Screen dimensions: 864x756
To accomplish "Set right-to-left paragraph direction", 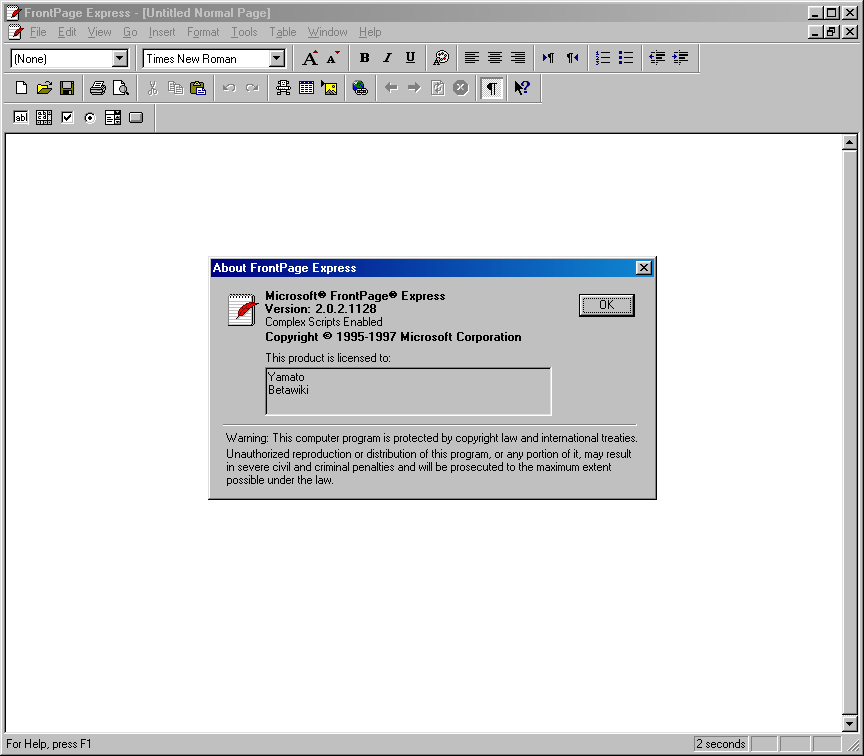I will [x=572, y=58].
